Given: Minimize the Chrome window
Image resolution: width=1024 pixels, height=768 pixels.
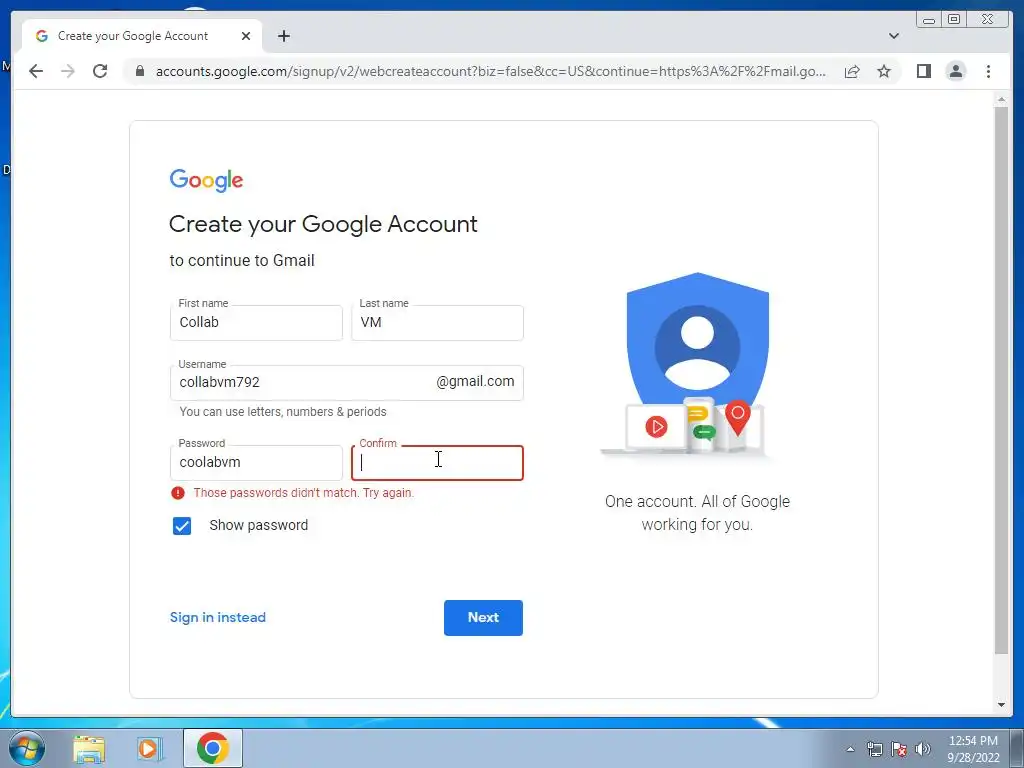Looking at the screenshot, I should [x=929, y=20].
